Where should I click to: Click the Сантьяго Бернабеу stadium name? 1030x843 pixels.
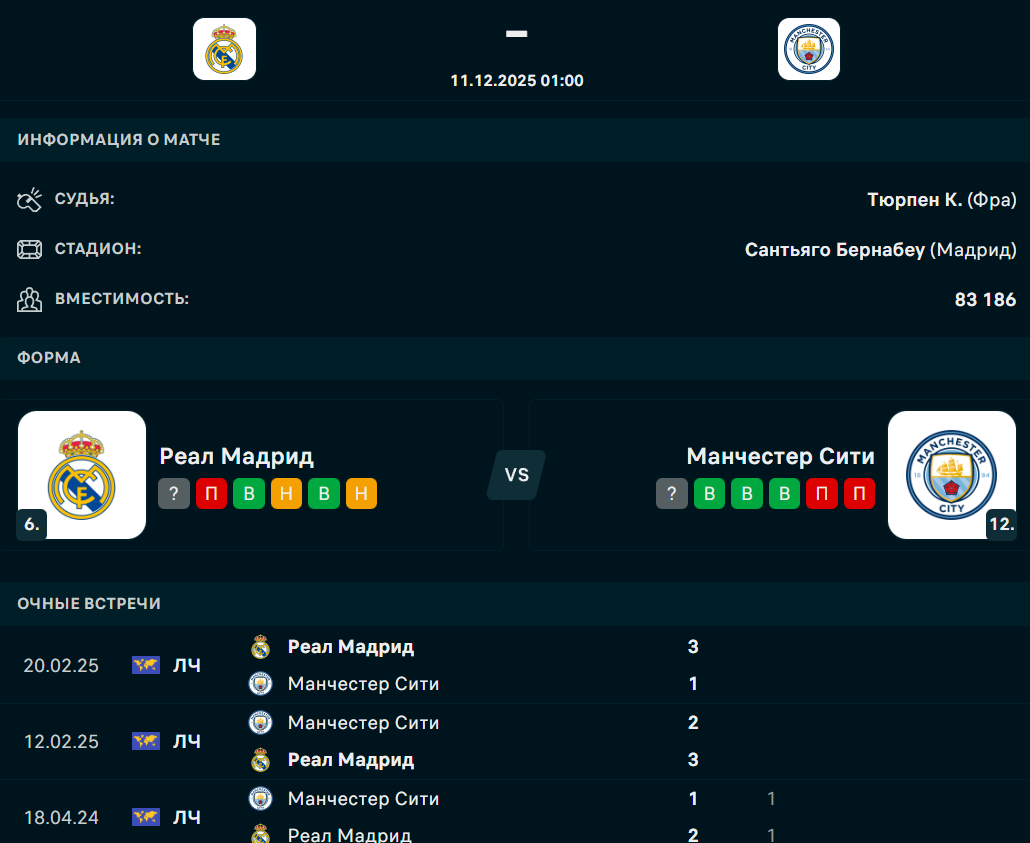[x=834, y=249]
